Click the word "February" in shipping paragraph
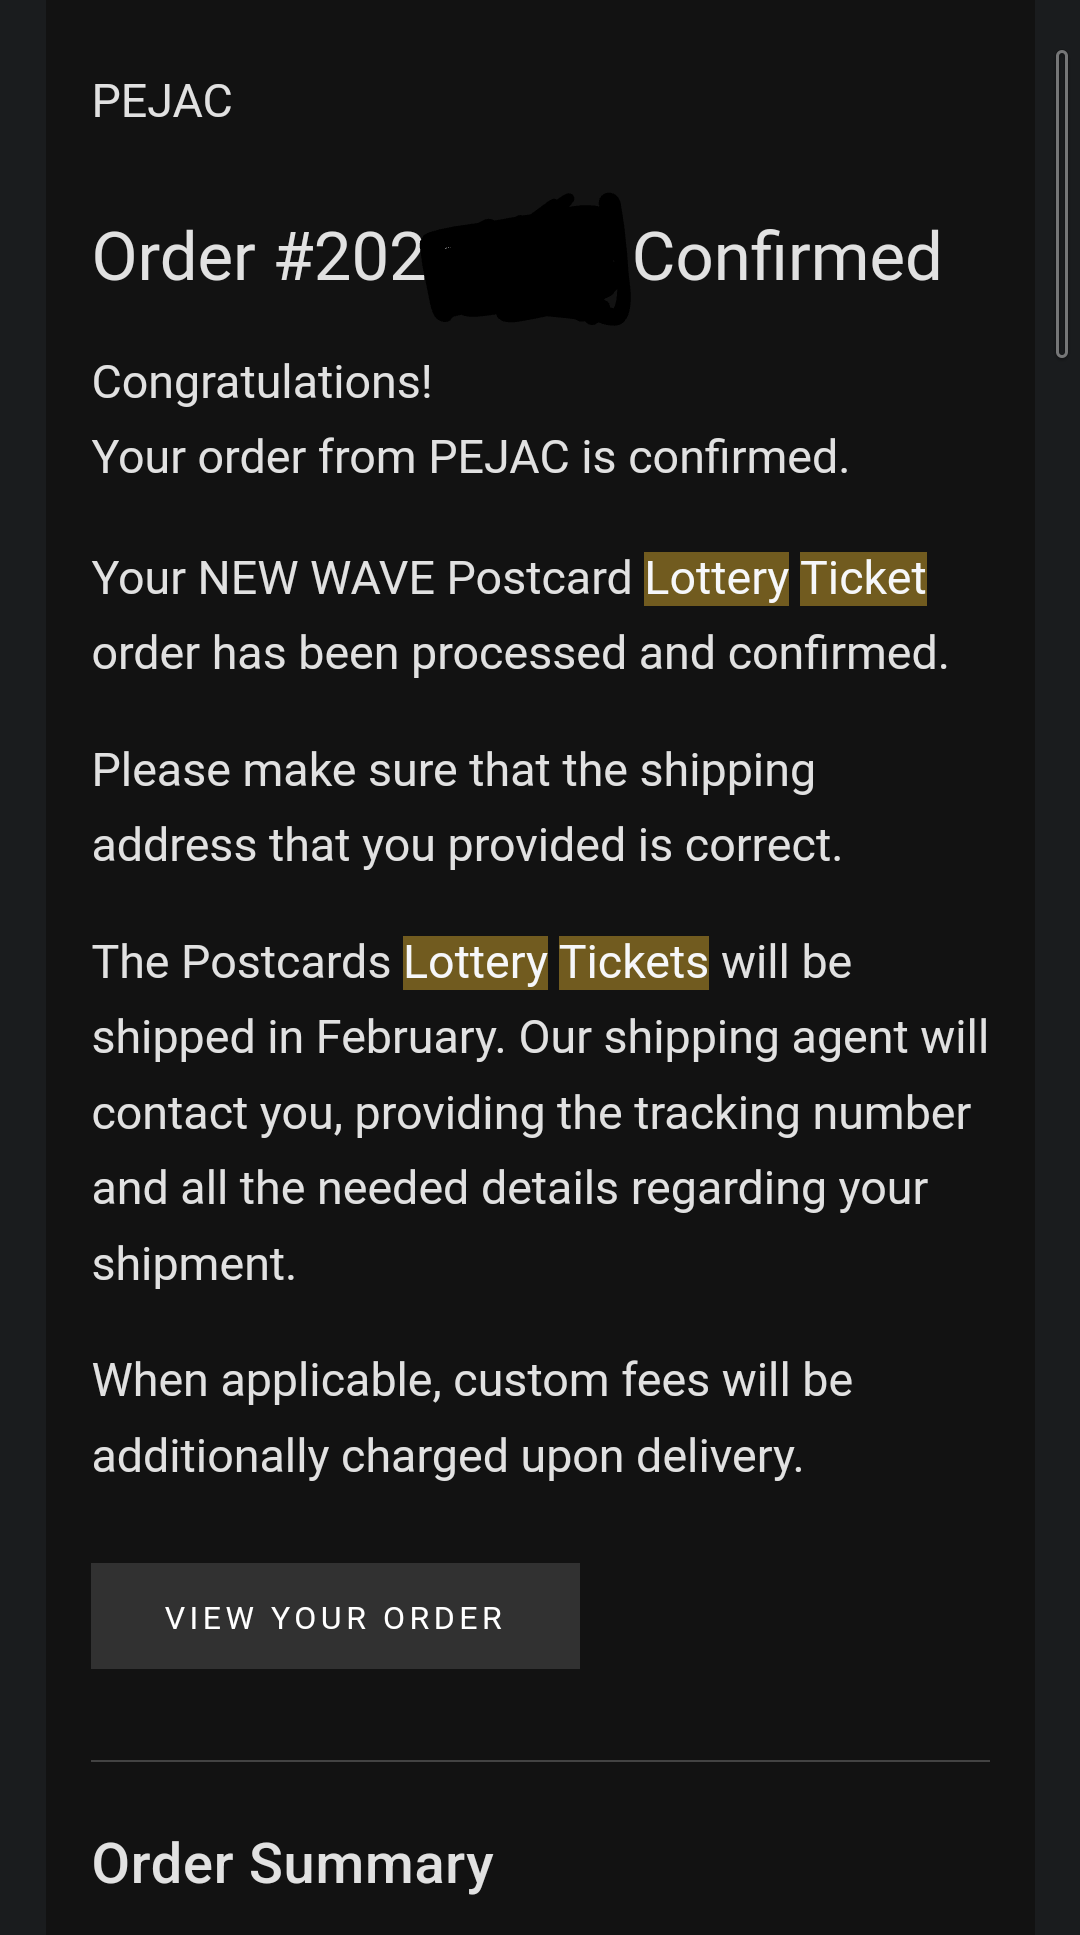The image size is (1080, 1935). pyautogui.click(x=411, y=1038)
